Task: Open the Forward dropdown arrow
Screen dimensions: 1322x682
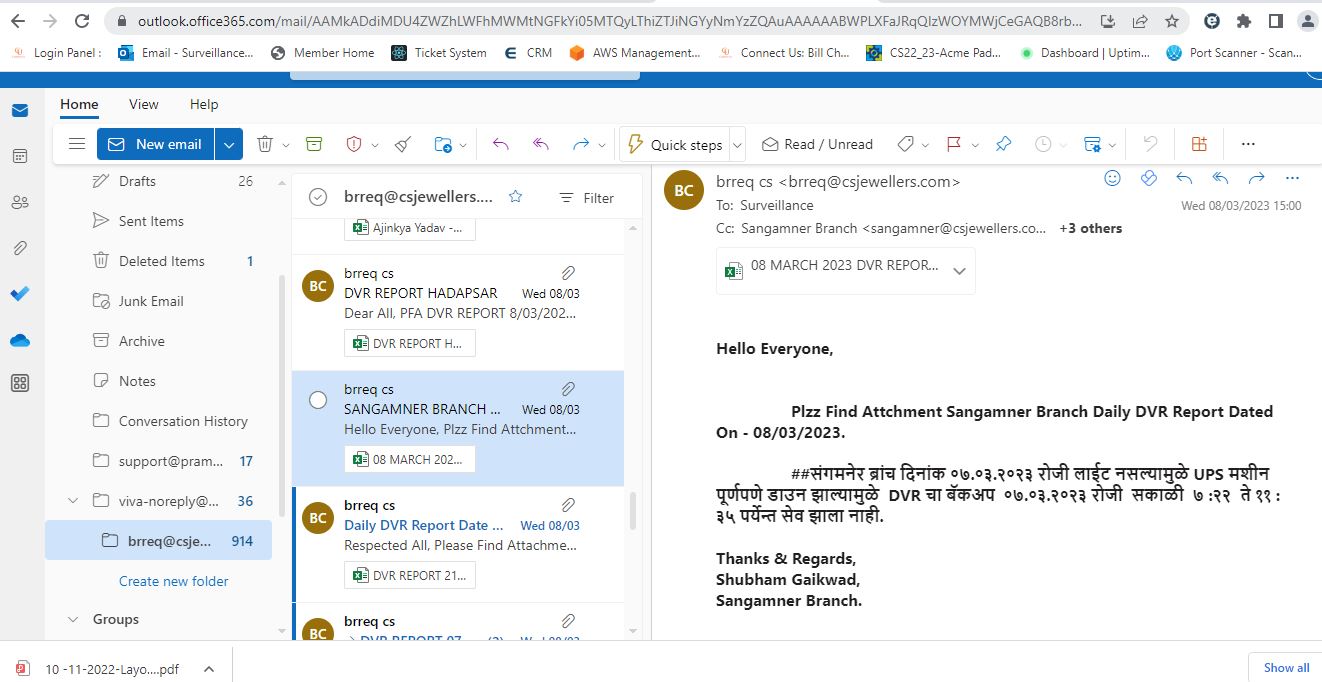Action: tap(602, 145)
